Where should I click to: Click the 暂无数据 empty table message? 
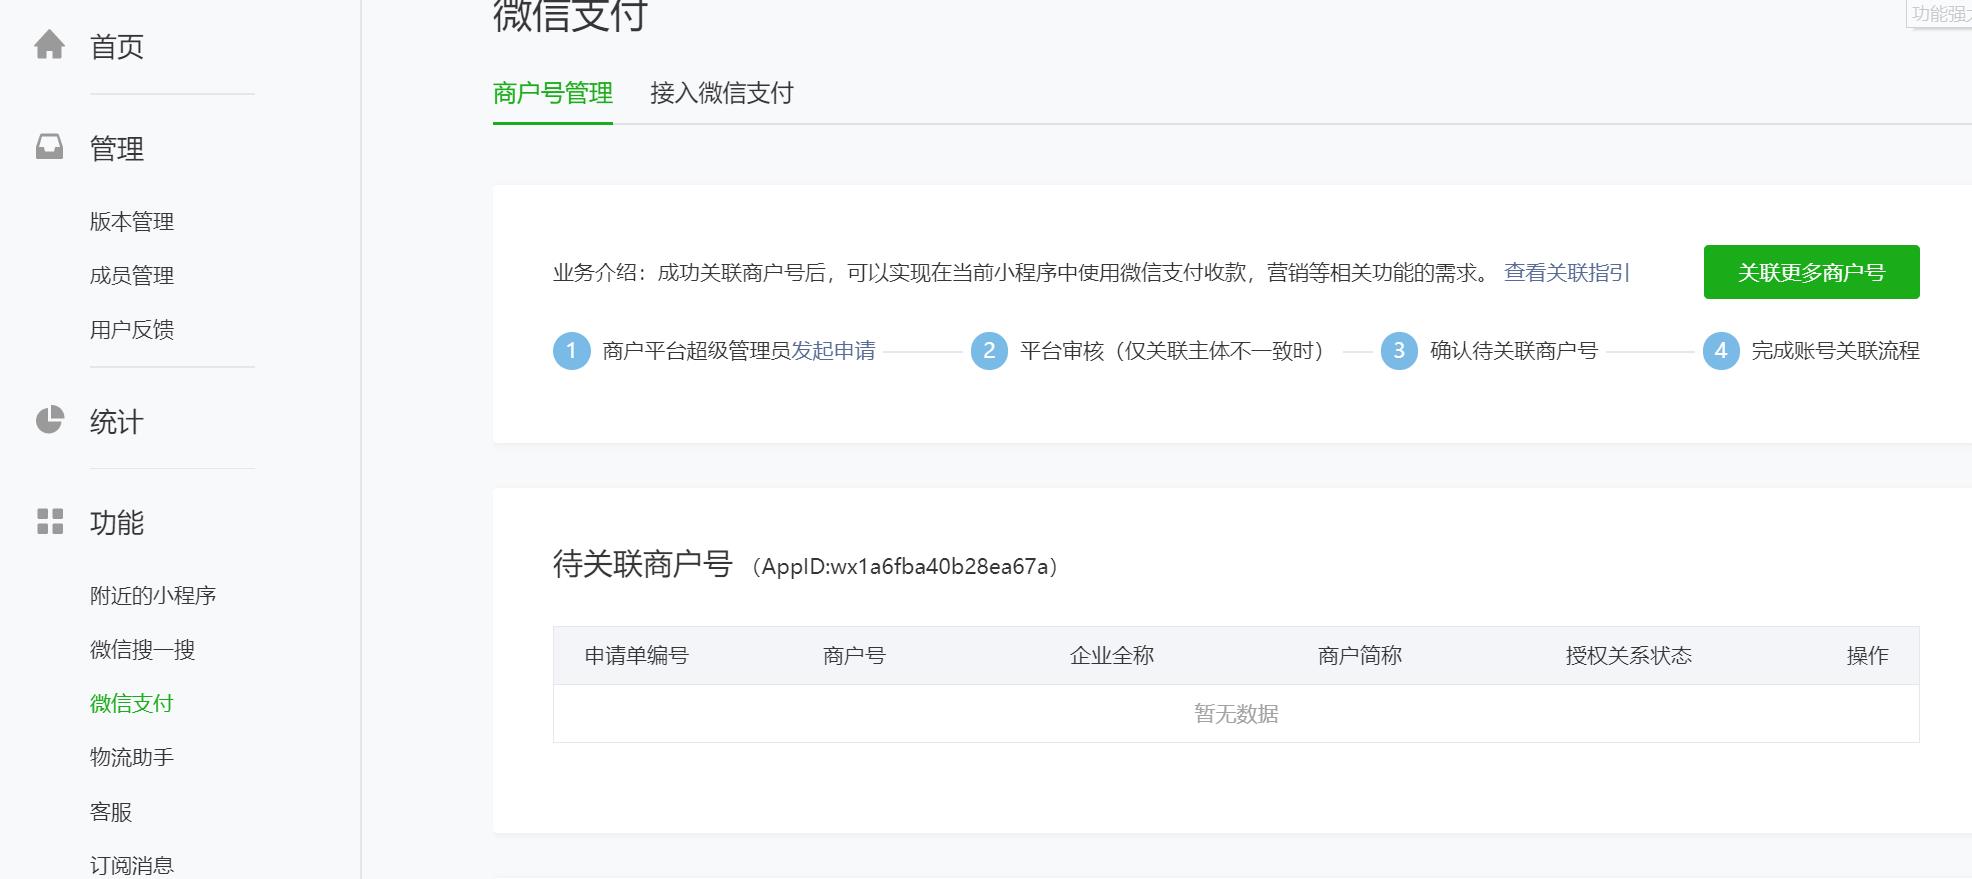(1236, 713)
